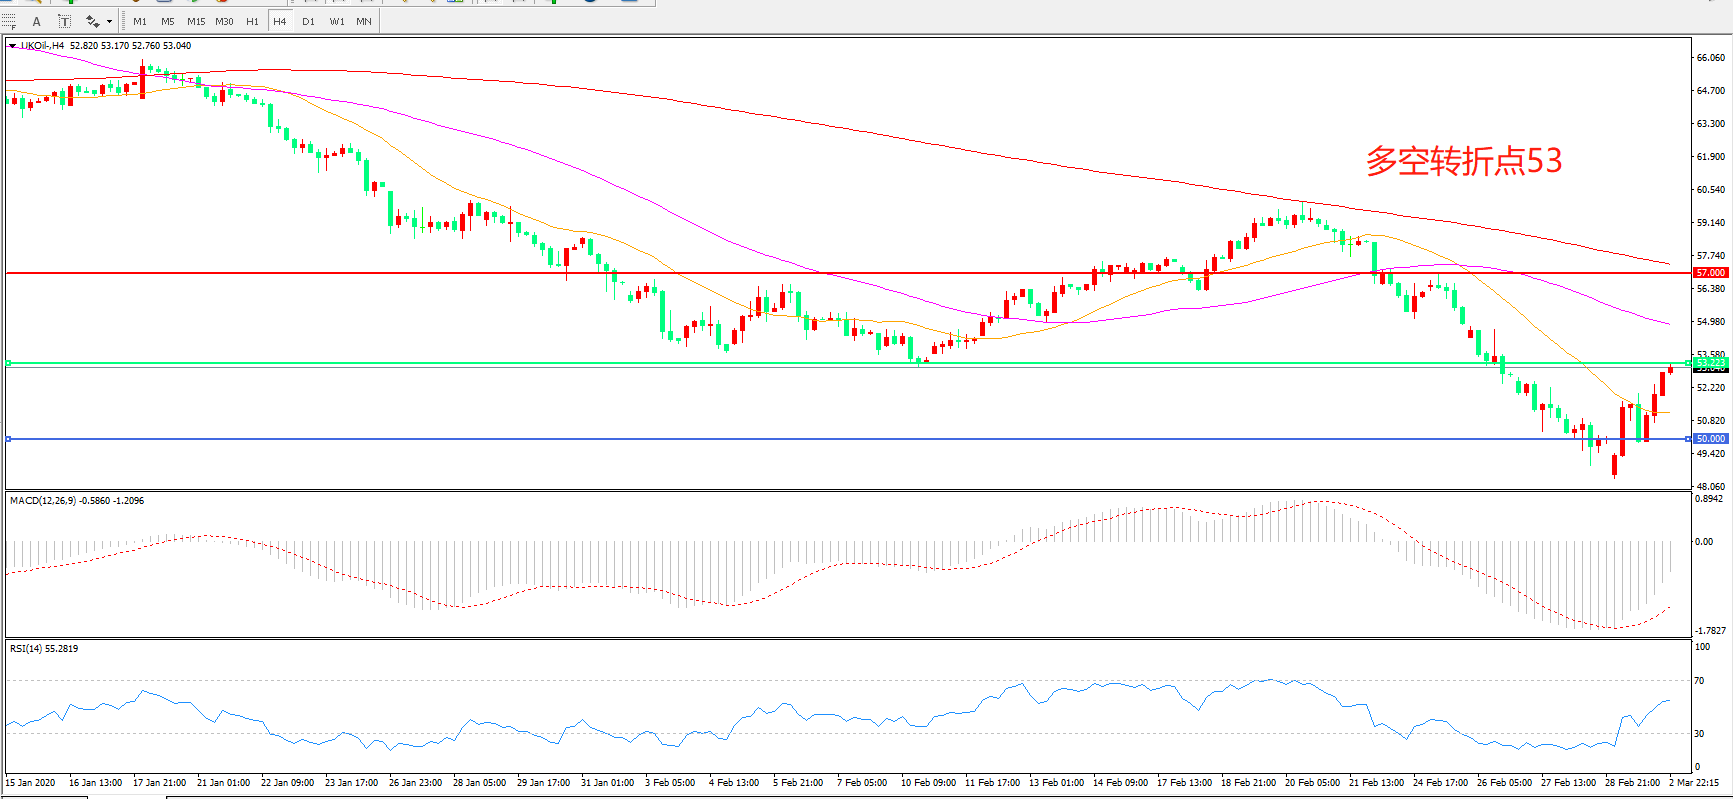Select the Fibonacci retracement tool
The height and width of the screenshot is (799, 1733).
[x=10, y=21]
